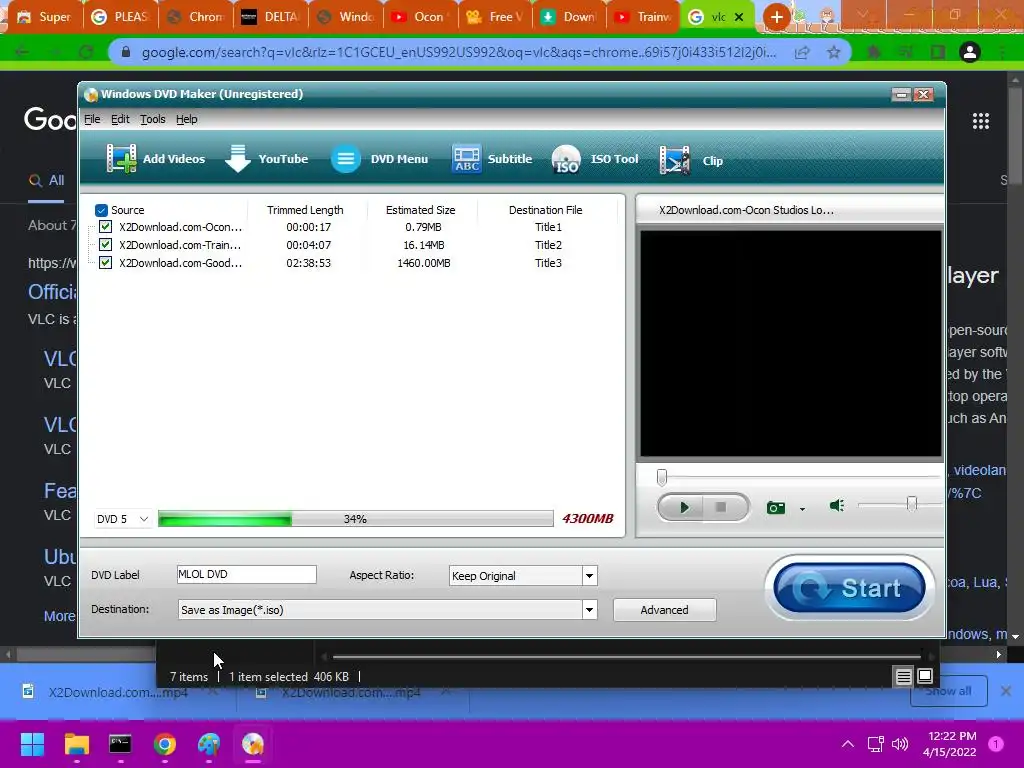Open the Tools menu
1024x768 pixels.
click(153, 119)
